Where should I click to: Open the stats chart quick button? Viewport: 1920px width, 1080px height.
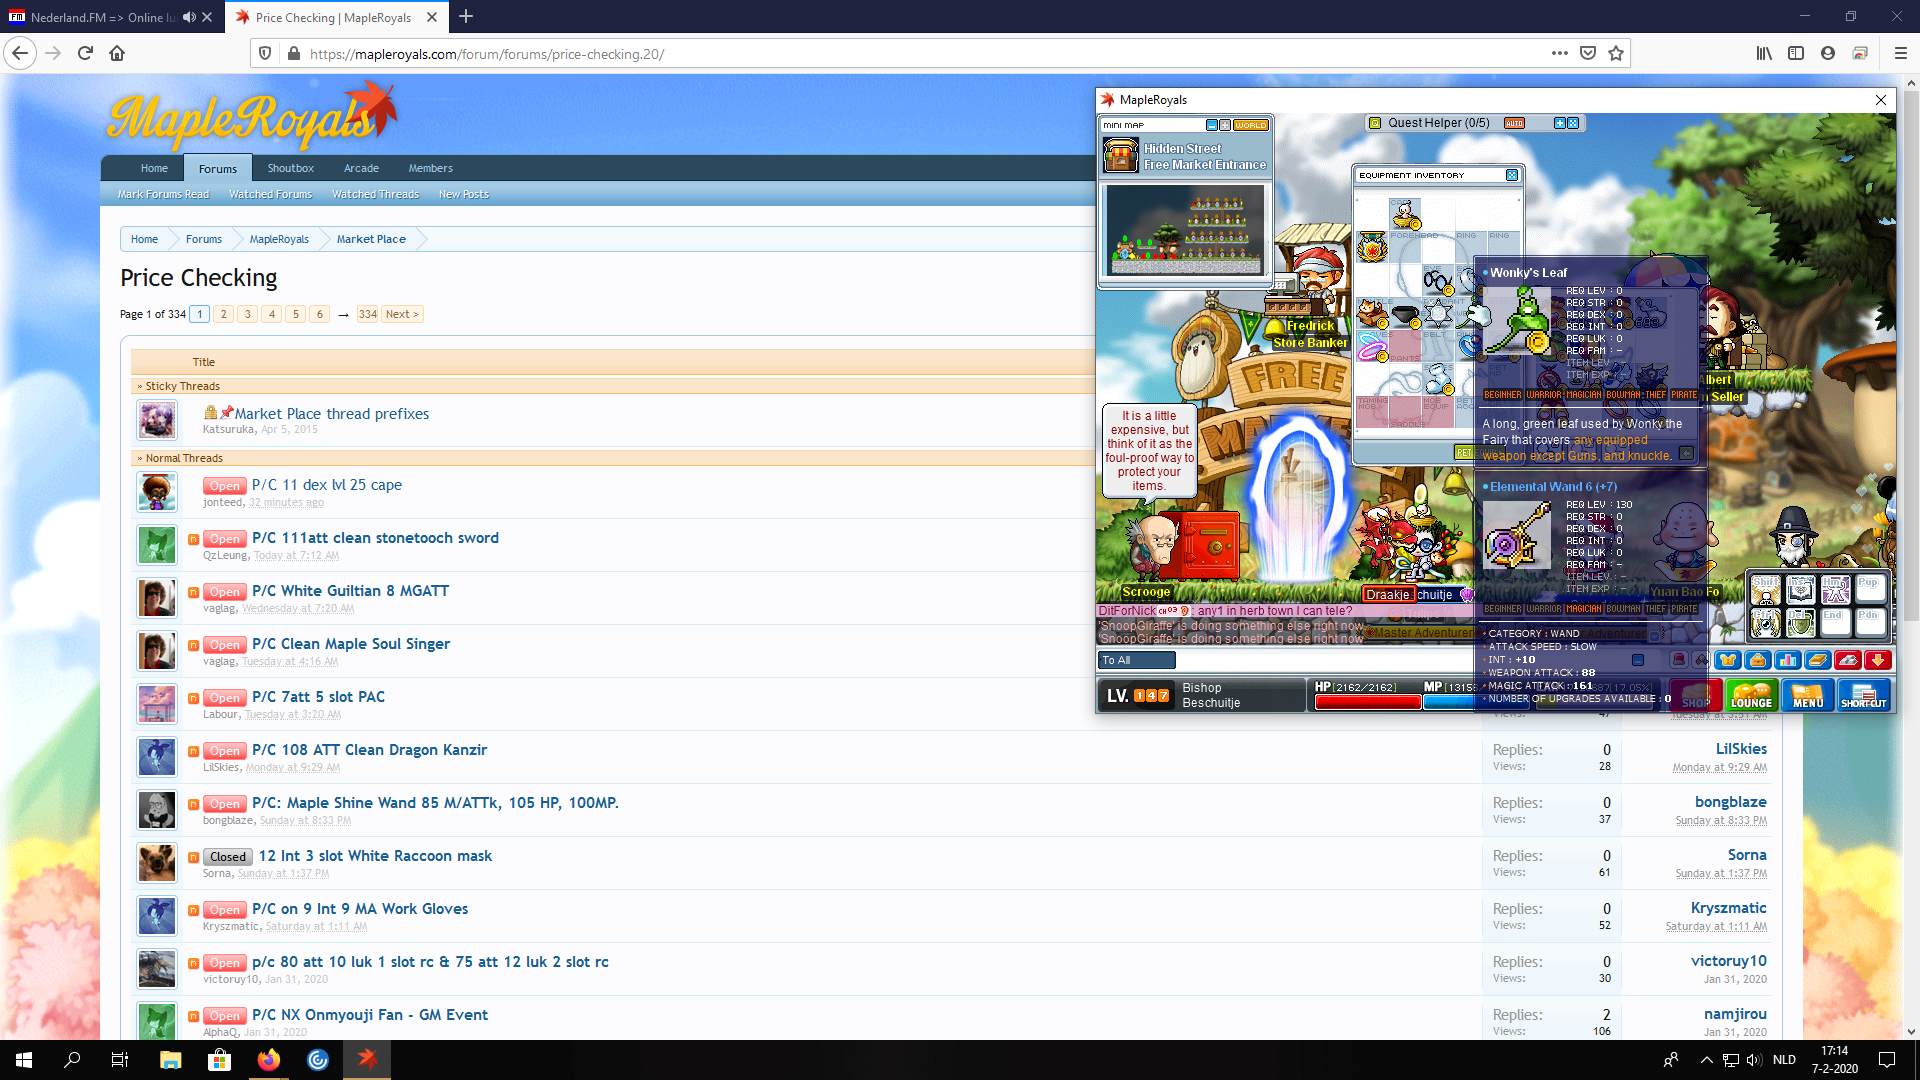click(x=1787, y=660)
